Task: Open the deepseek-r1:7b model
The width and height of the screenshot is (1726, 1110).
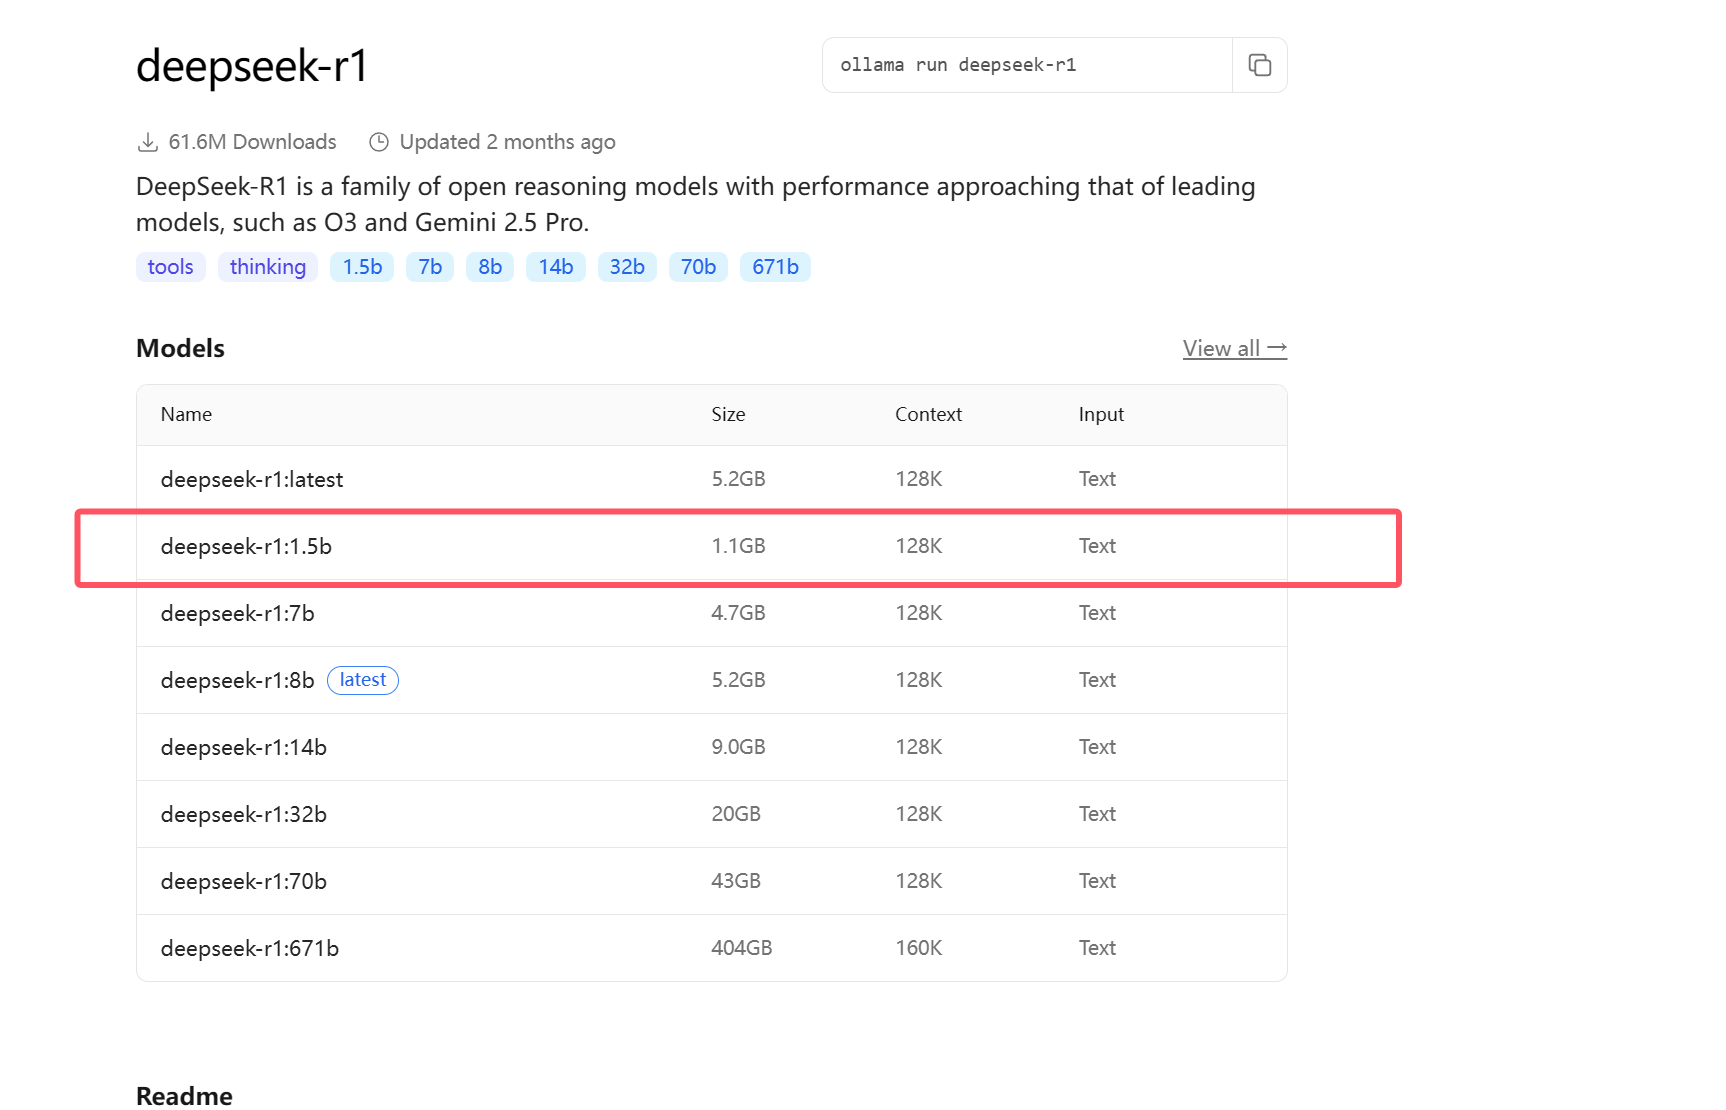Action: (238, 614)
